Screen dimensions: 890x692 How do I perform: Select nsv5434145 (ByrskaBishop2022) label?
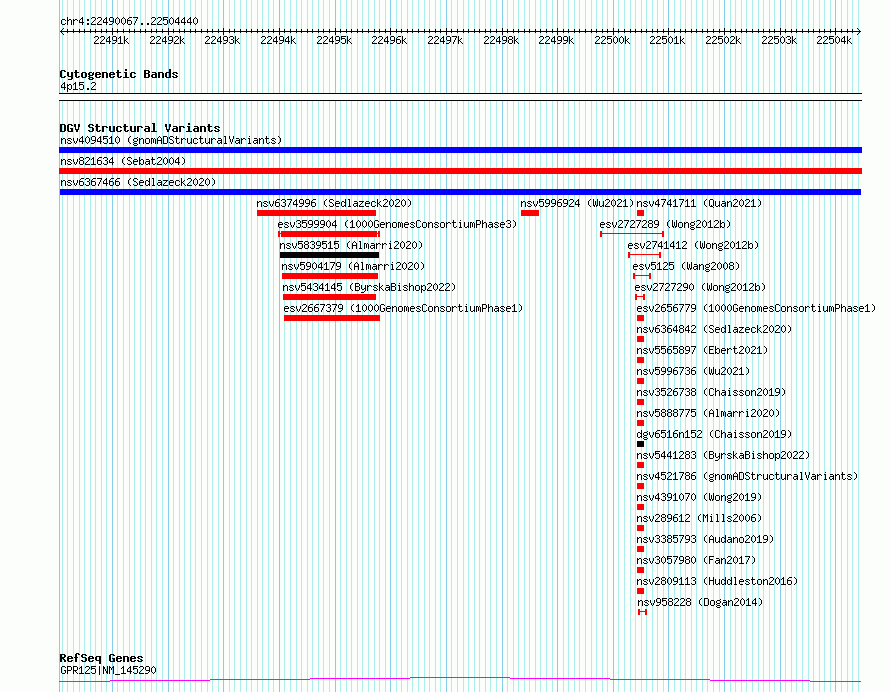(x=369, y=287)
